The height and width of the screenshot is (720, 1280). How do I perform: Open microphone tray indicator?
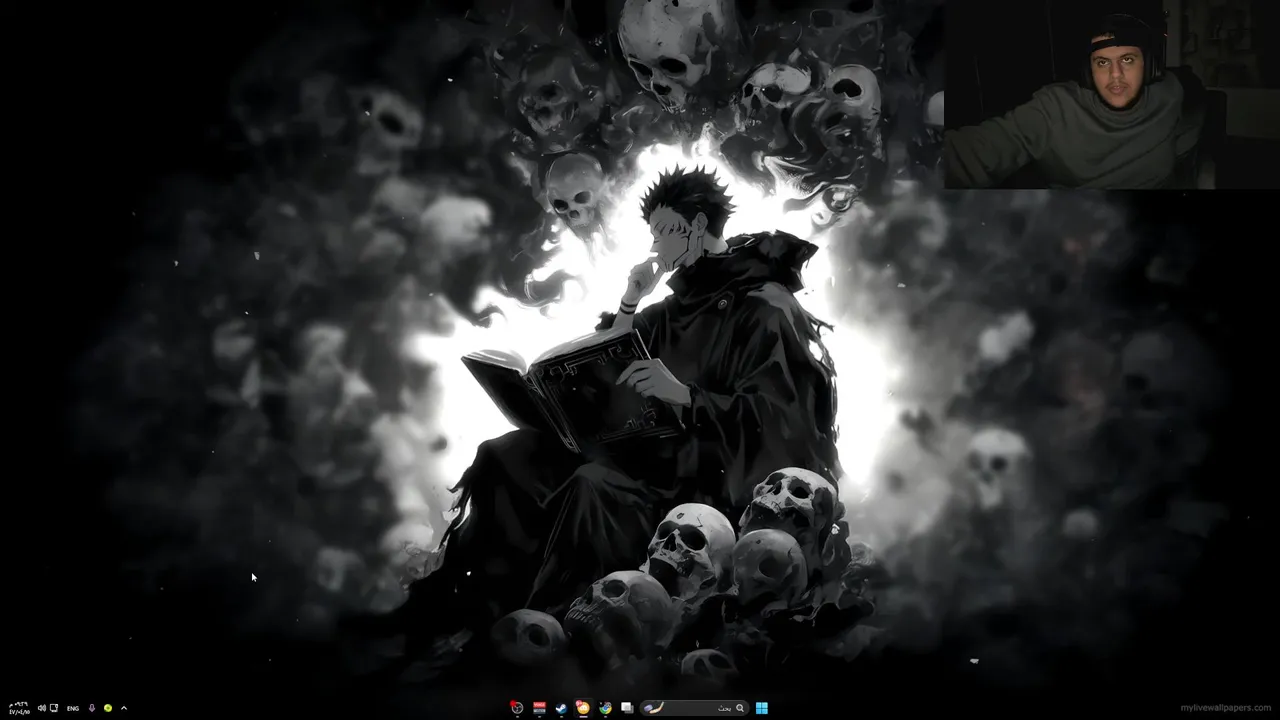coord(92,708)
